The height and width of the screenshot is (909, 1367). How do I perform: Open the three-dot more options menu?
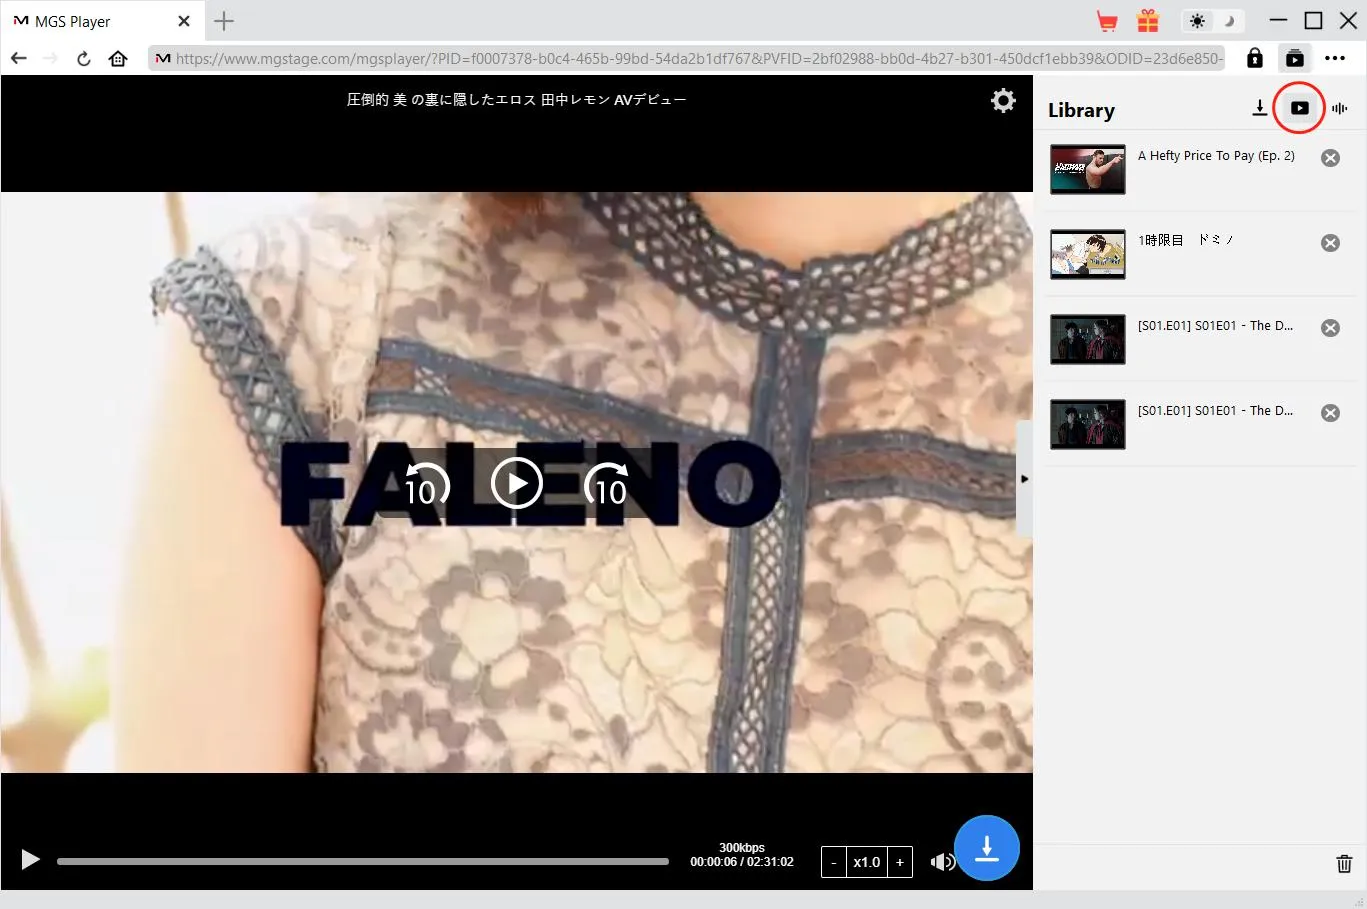(x=1335, y=58)
